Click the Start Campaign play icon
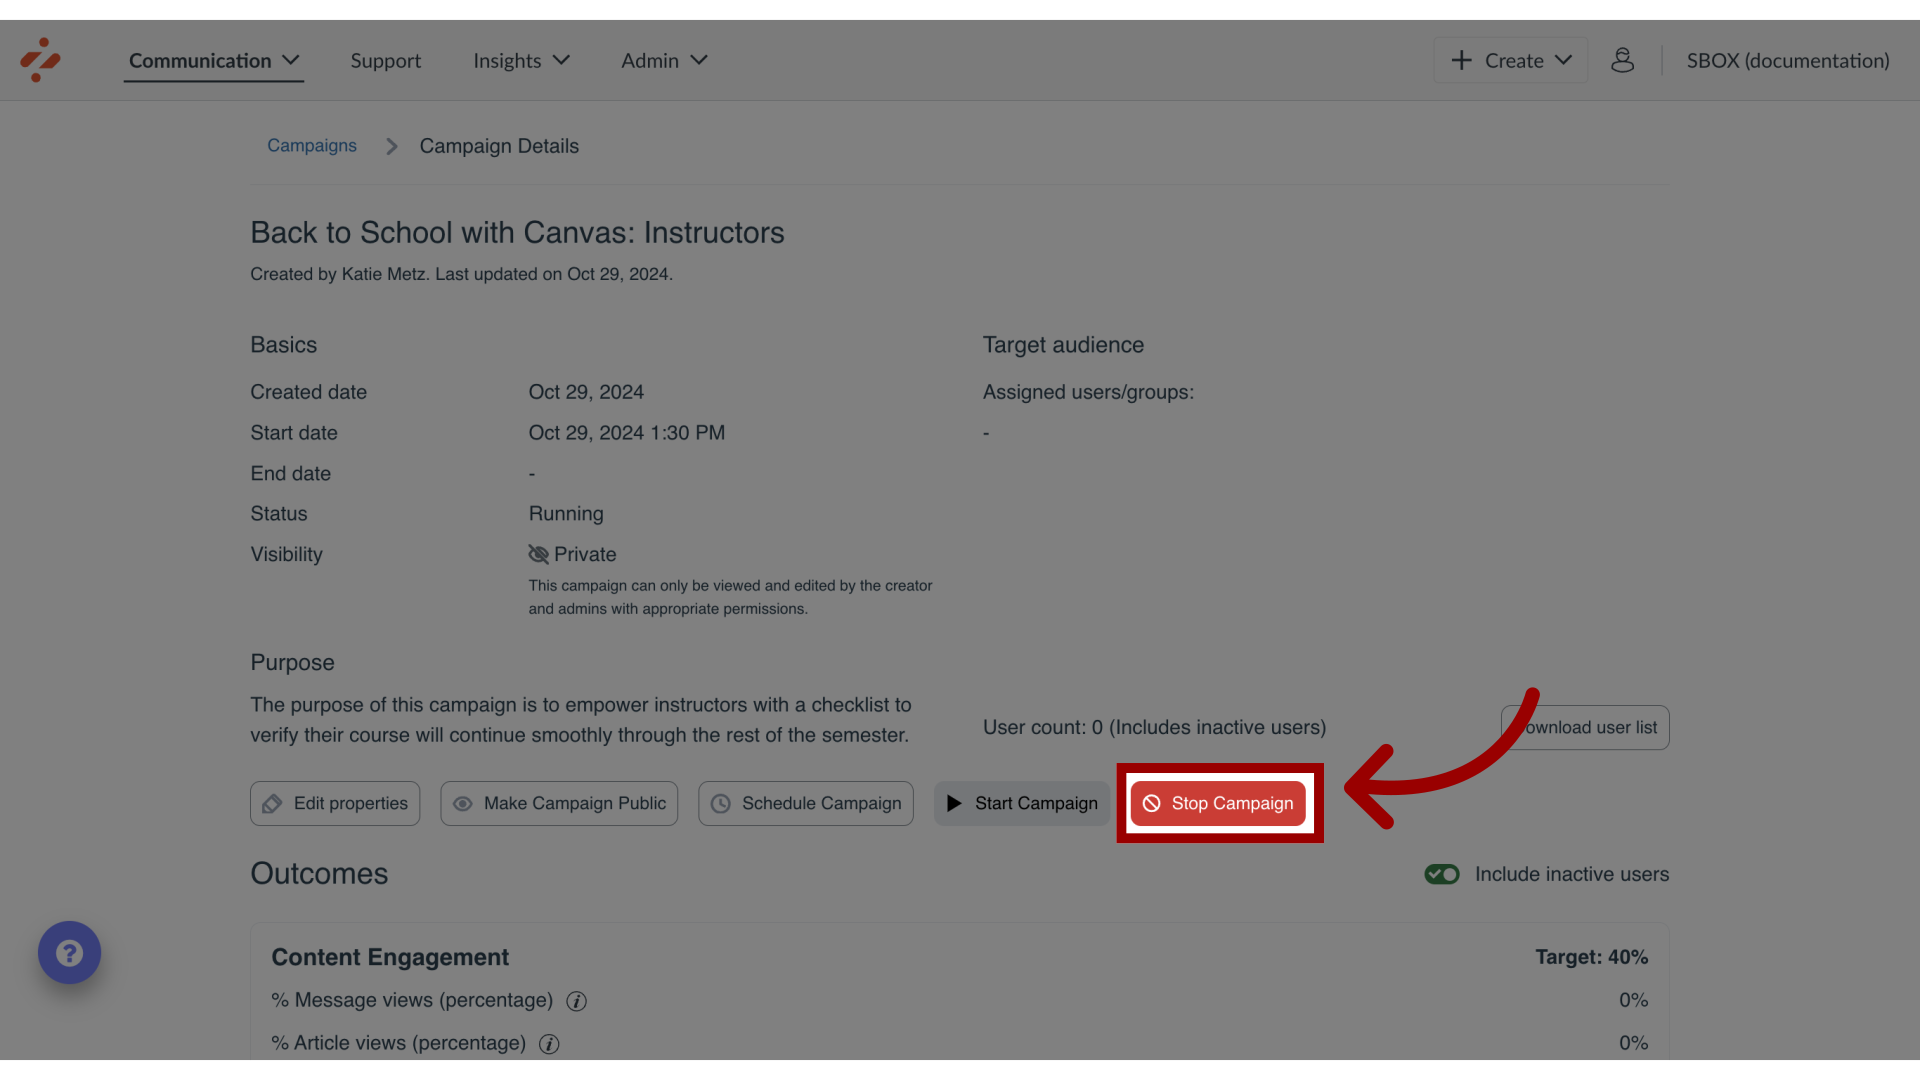1920x1080 pixels. tap(953, 803)
